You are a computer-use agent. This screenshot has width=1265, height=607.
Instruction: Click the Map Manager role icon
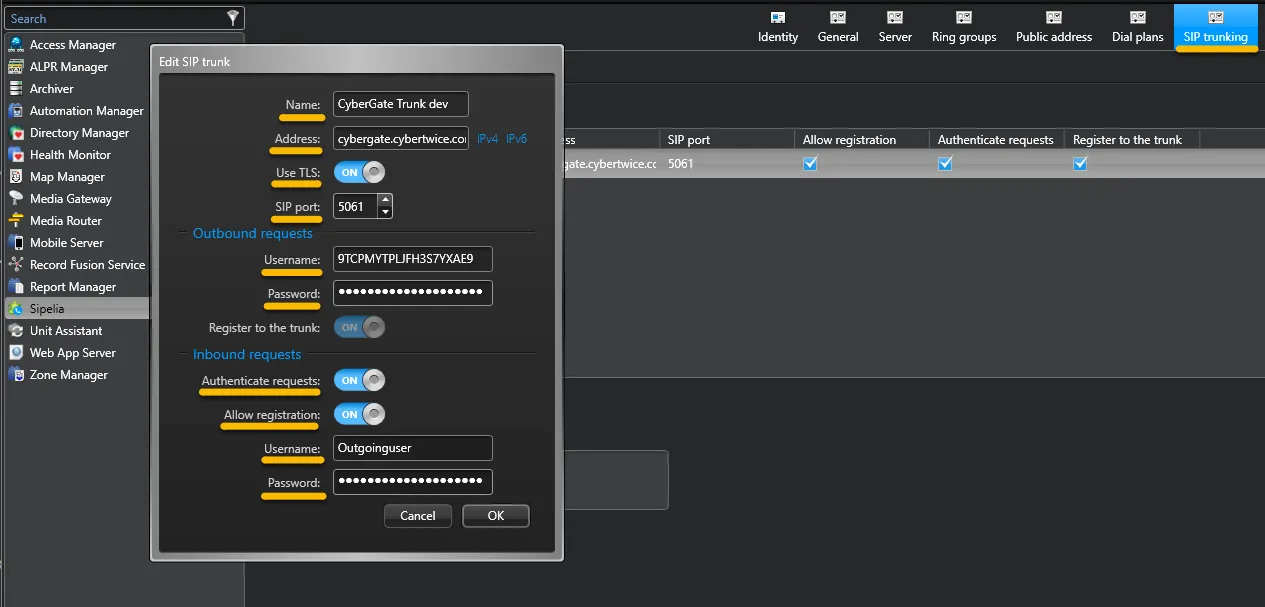coord(16,177)
